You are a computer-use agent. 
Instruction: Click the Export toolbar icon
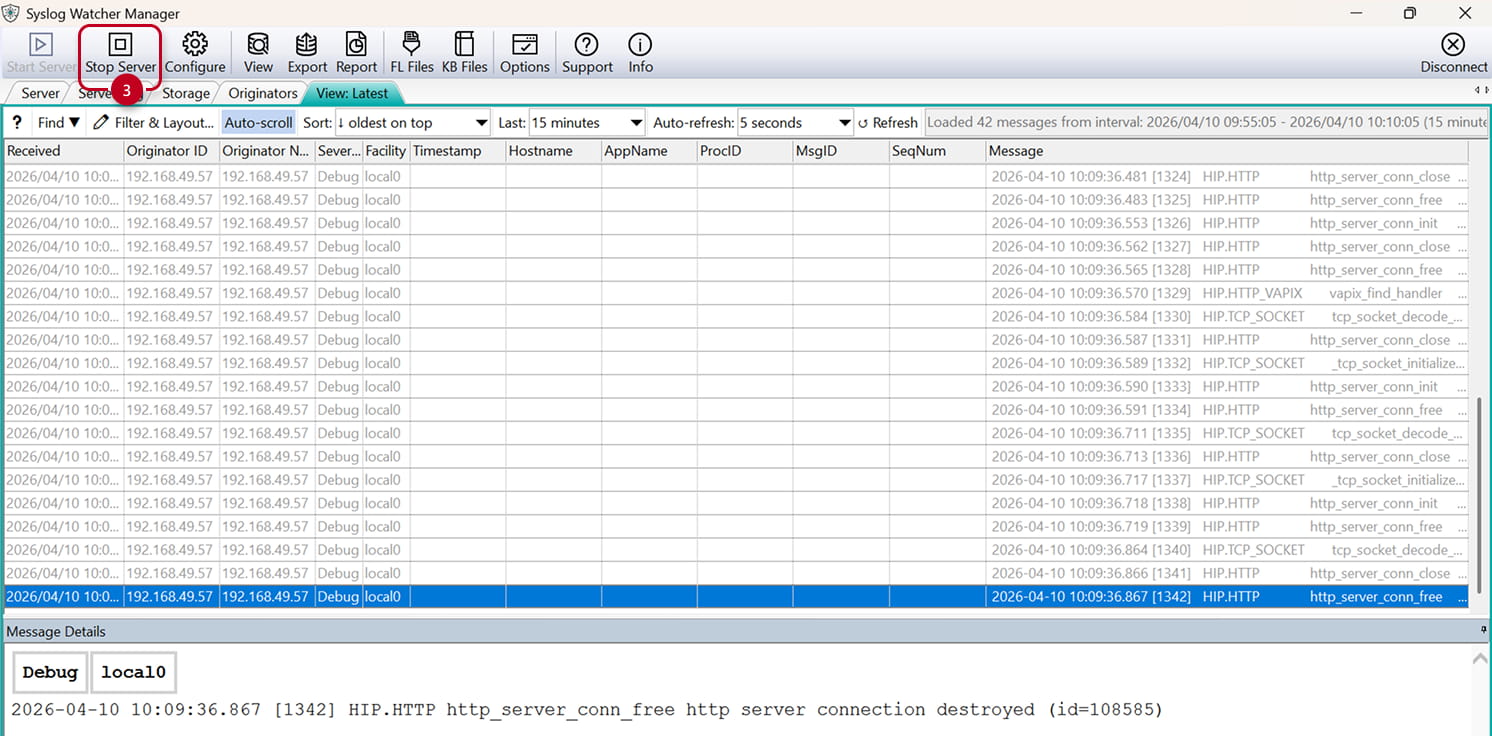coord(307,44)
